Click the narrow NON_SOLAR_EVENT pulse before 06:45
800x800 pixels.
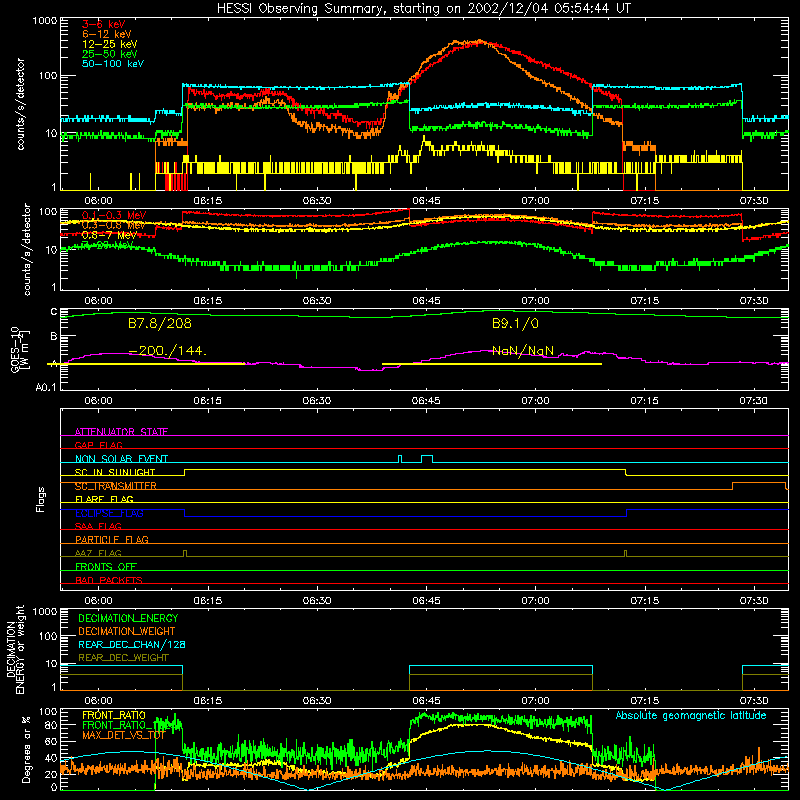point(400,459)
